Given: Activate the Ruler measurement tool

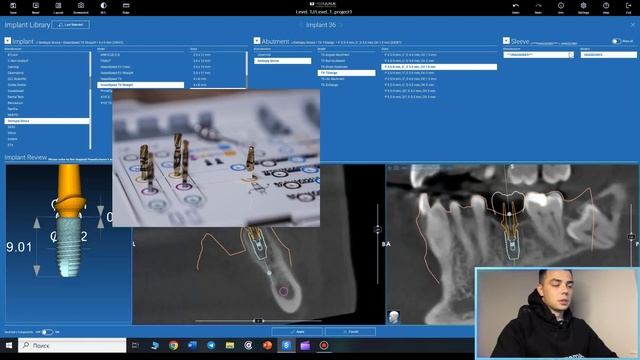Looking at the screenshot, I should (126, 6).
